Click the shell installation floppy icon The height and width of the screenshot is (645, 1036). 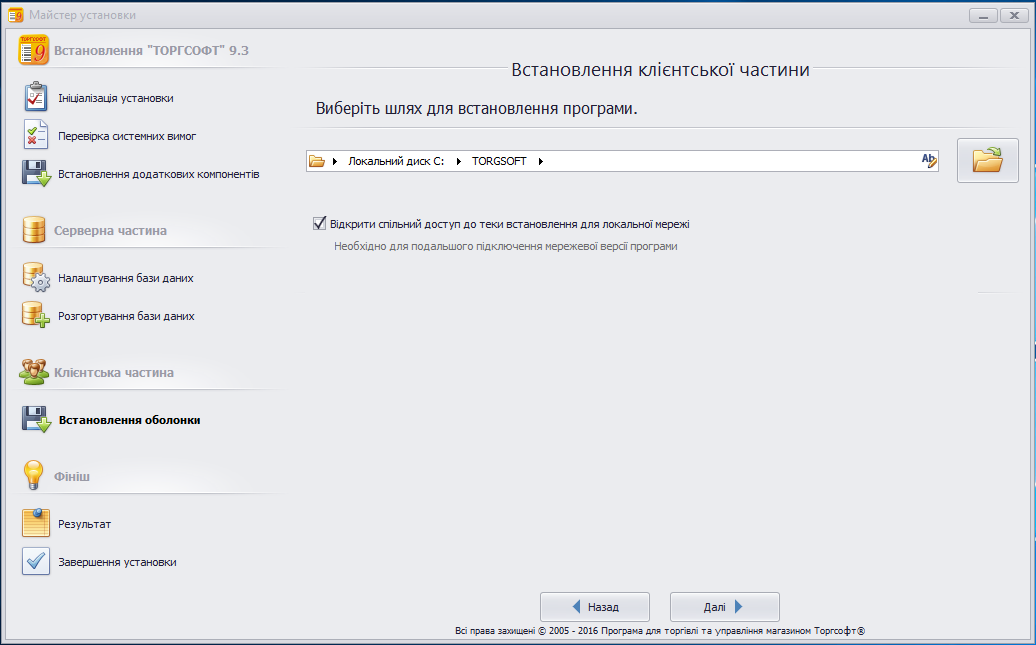pos(36,420)
